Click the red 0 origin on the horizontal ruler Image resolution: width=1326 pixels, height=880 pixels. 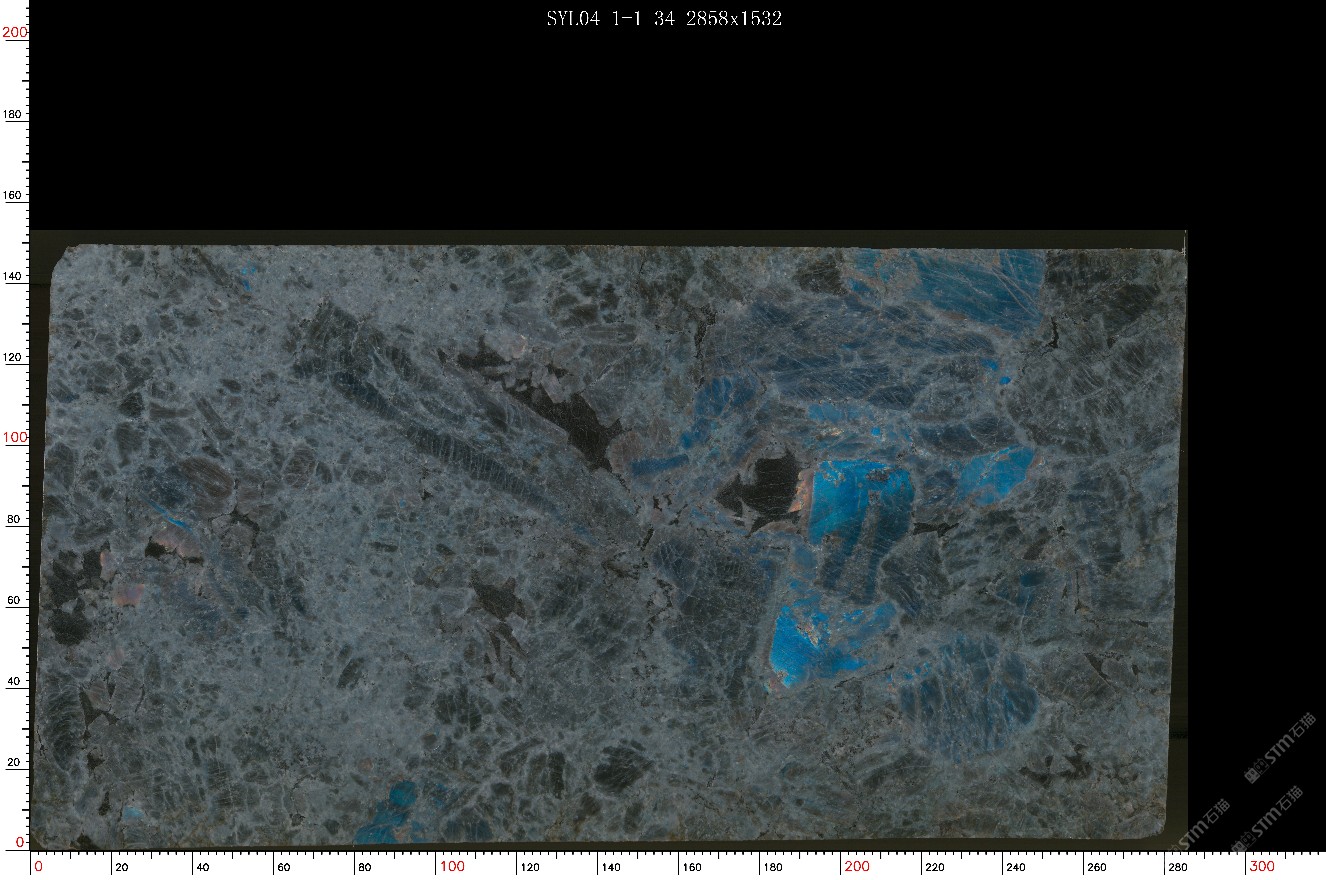(39, 866)
